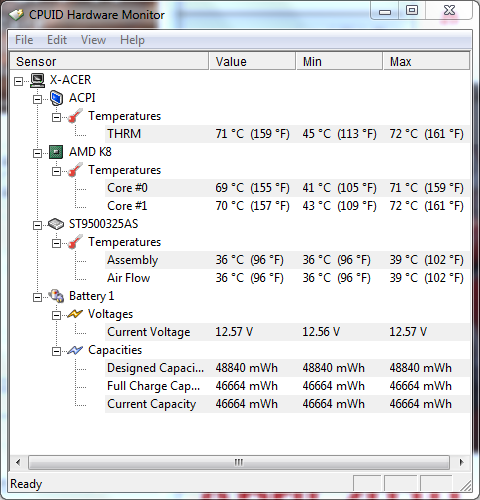Select the ST9500325AS hard drive icon
This screenshot has height=500, width=480.
coord(56,224)
